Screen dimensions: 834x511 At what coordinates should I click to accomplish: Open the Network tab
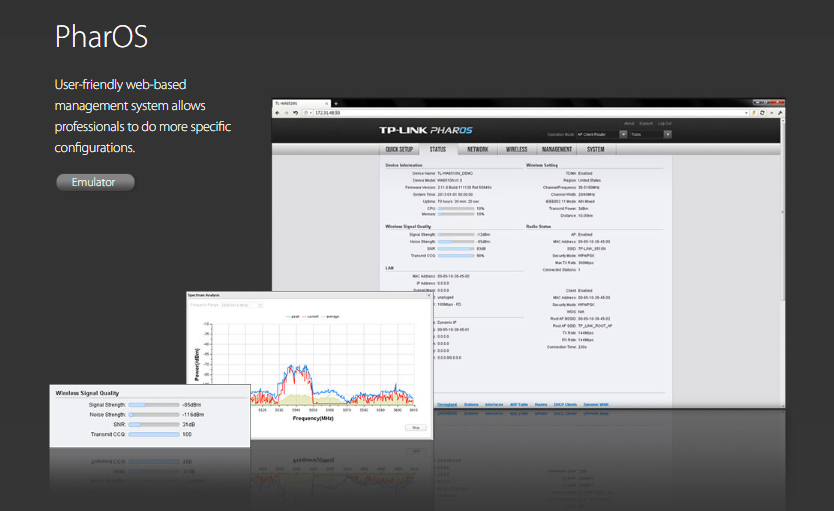click(478, 149)
